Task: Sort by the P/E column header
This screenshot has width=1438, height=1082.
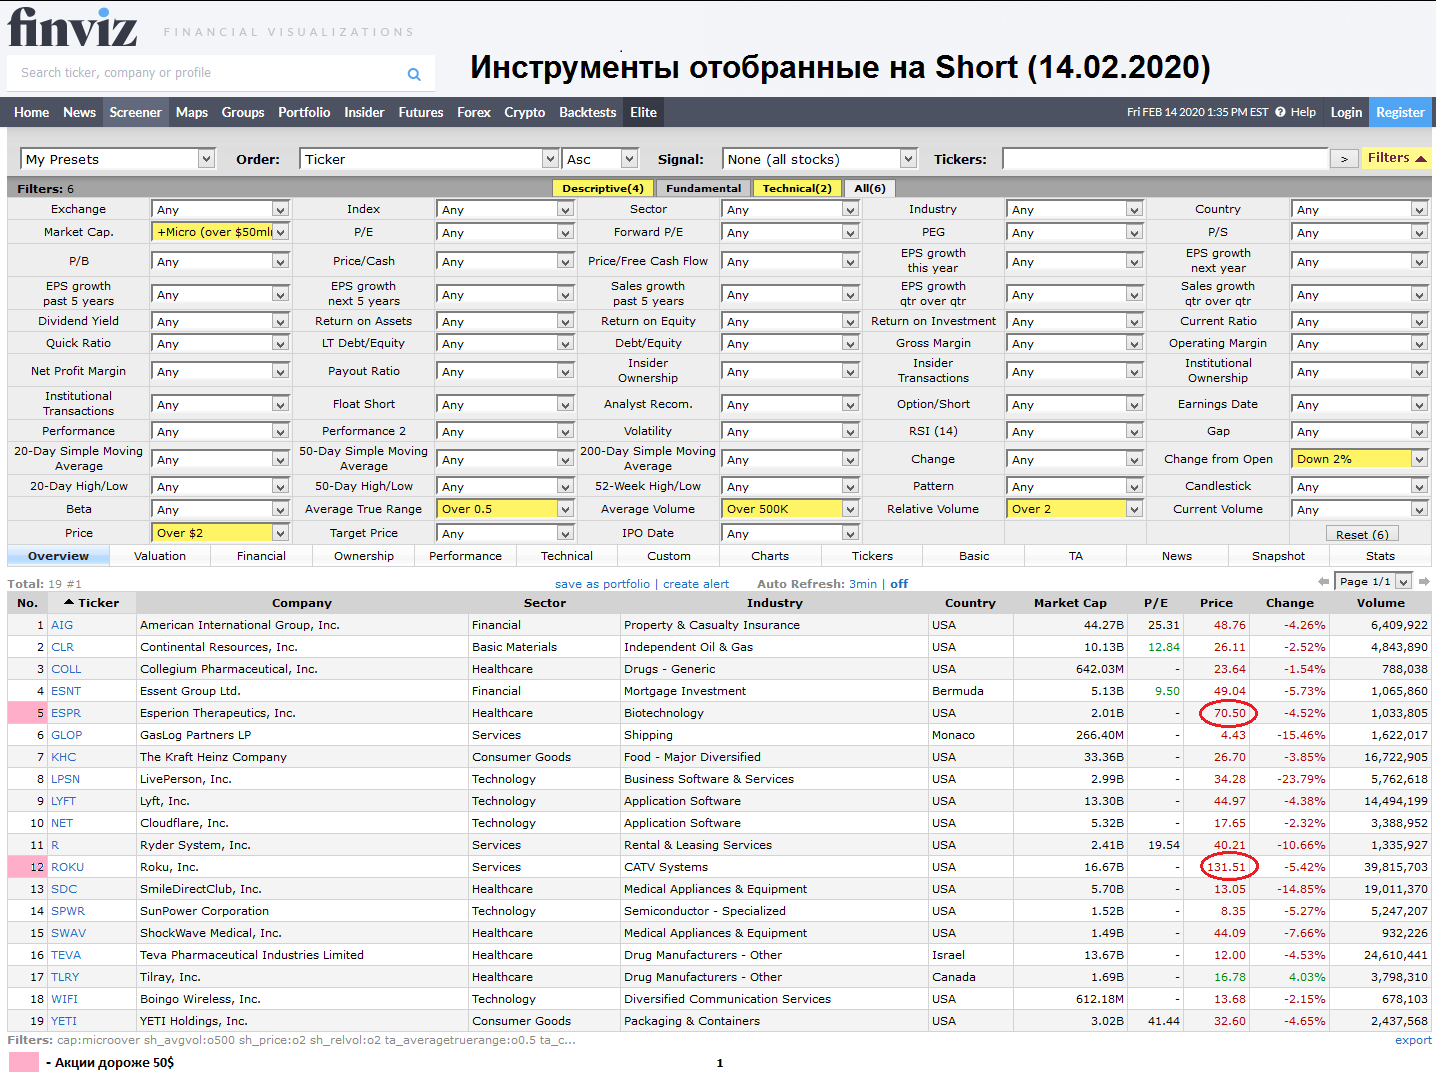Action: pyautogui.click(x=1156, y=603)
